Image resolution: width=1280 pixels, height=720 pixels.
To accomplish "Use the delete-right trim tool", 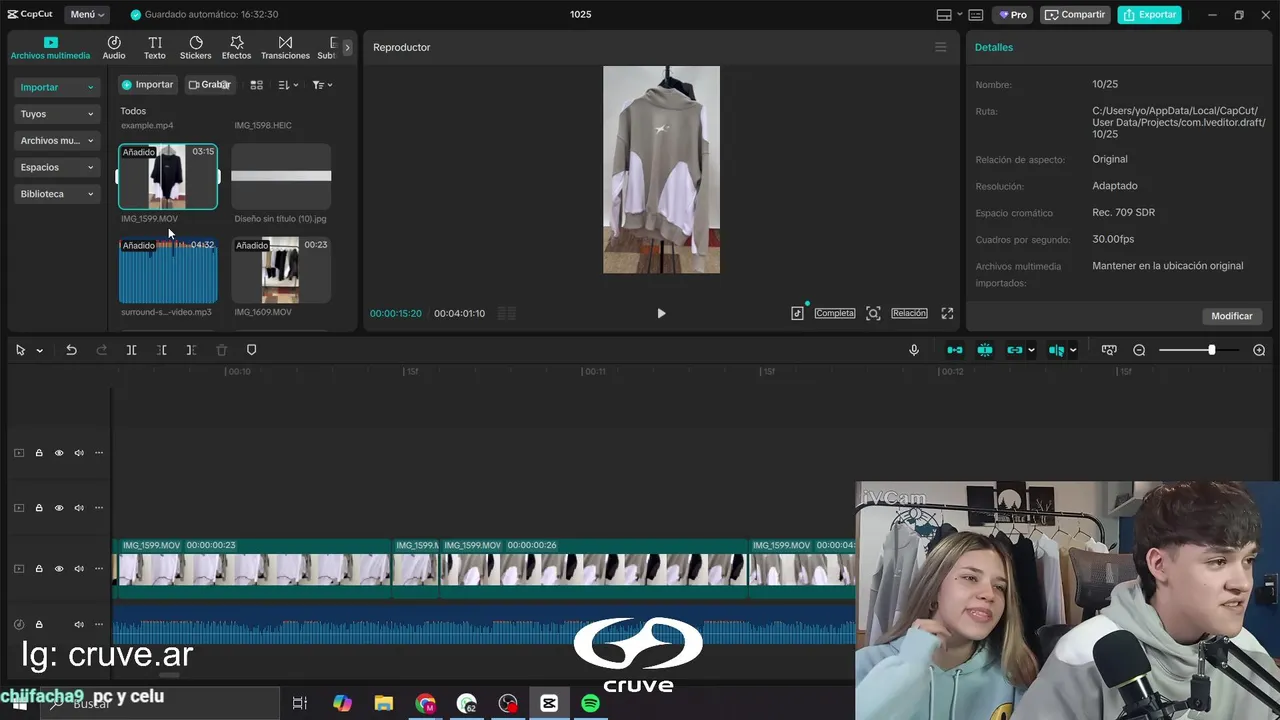I will [191, 350].
